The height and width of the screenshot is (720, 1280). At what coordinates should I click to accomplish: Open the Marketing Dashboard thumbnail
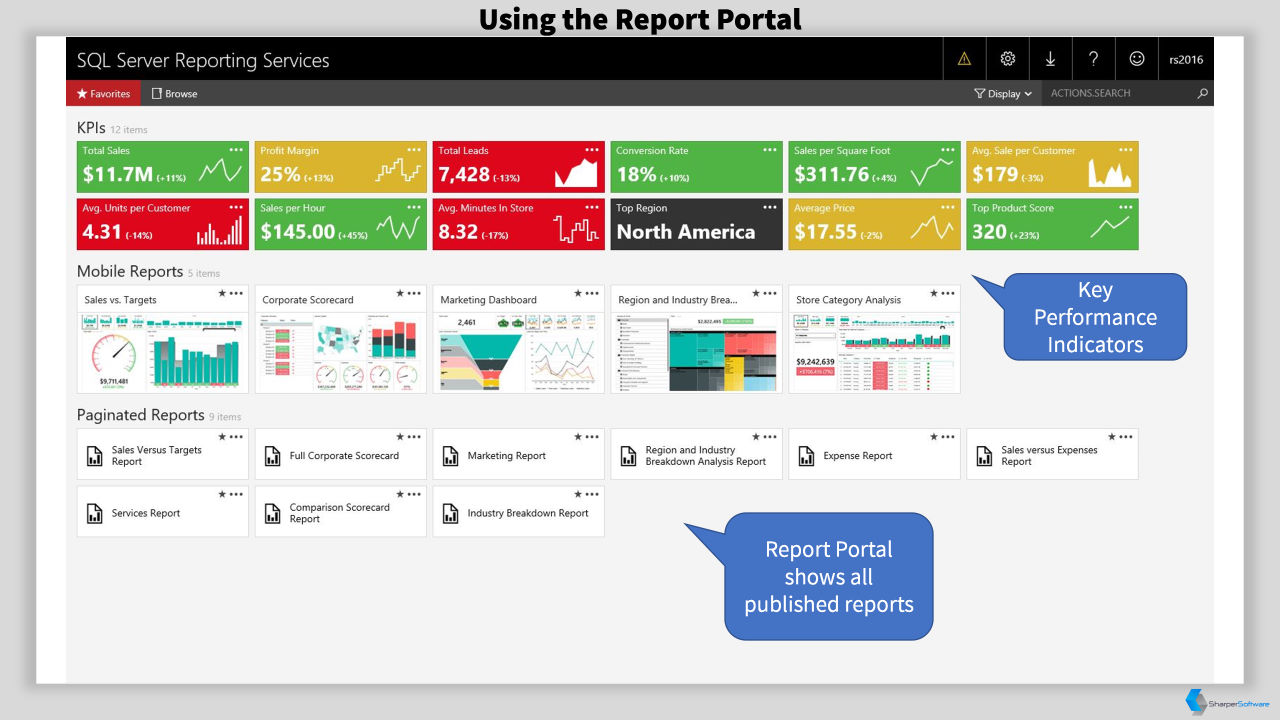point(519,352)
